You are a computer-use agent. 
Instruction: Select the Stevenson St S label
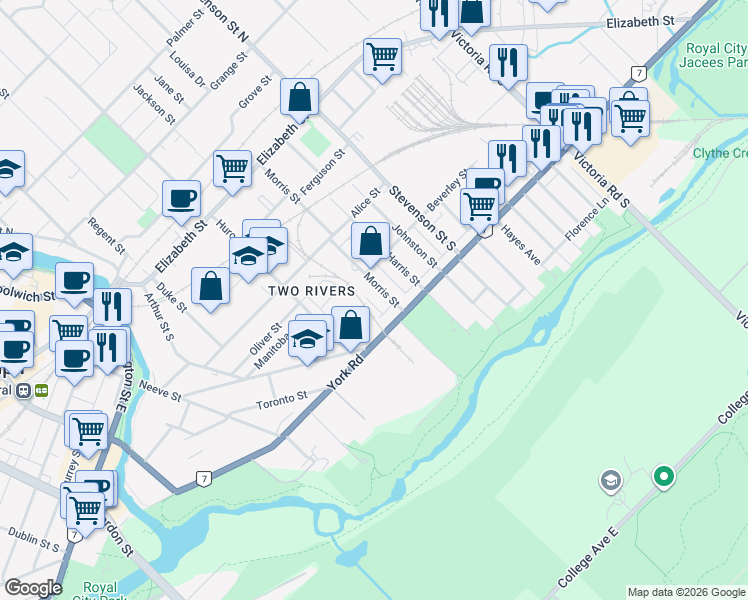click(422, 218)
